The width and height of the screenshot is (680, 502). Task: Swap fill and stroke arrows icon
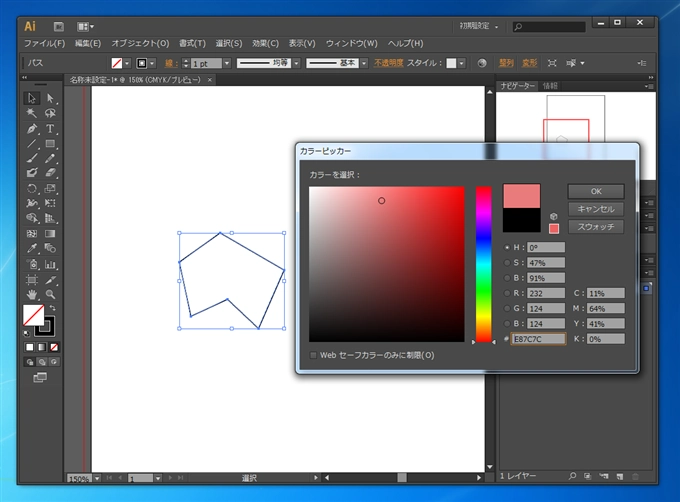click(52, 308)
